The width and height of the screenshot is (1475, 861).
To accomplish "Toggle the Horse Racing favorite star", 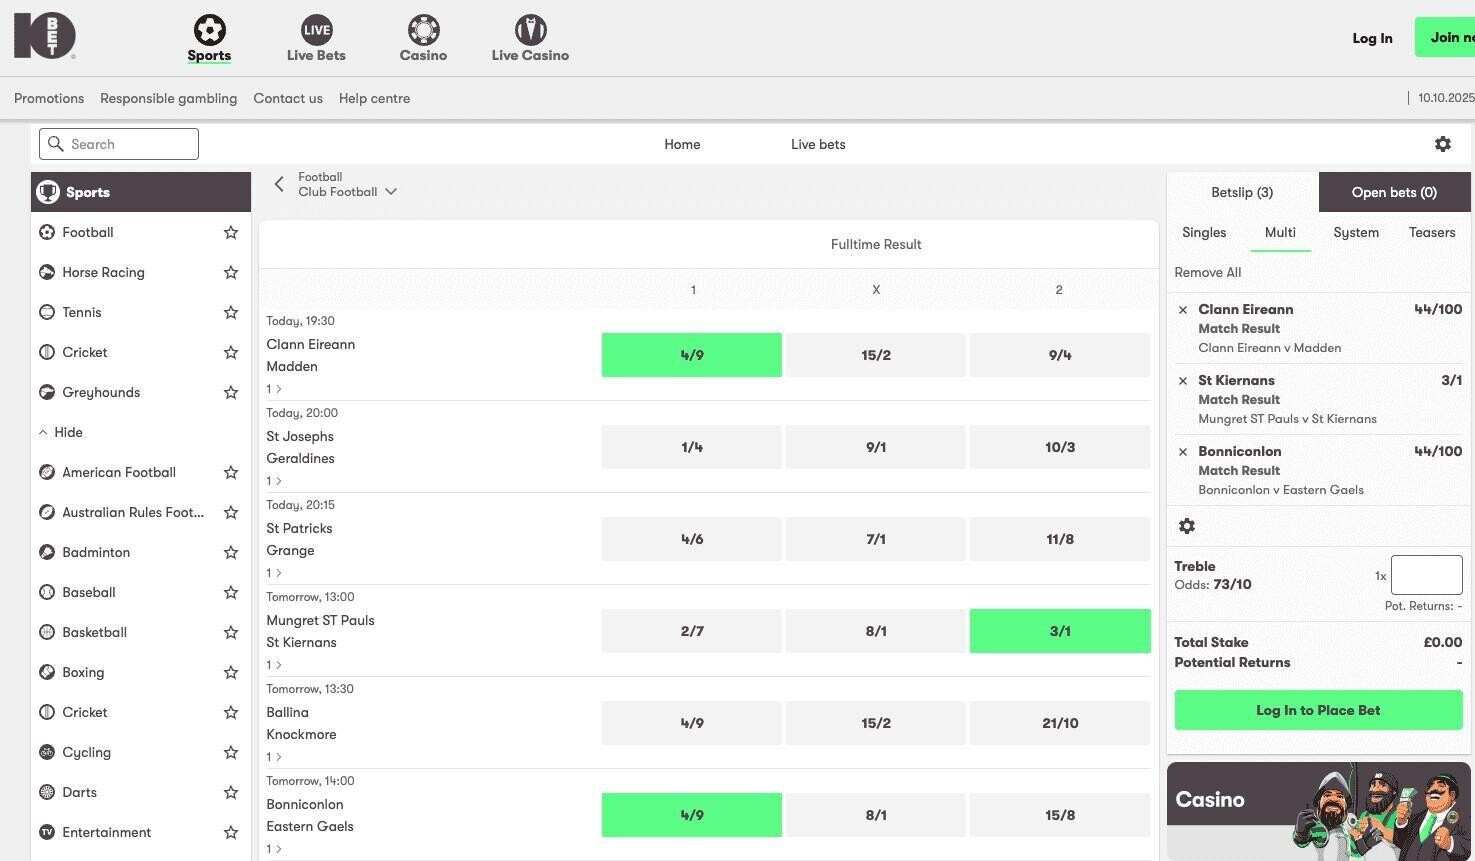I will [231, 272].
